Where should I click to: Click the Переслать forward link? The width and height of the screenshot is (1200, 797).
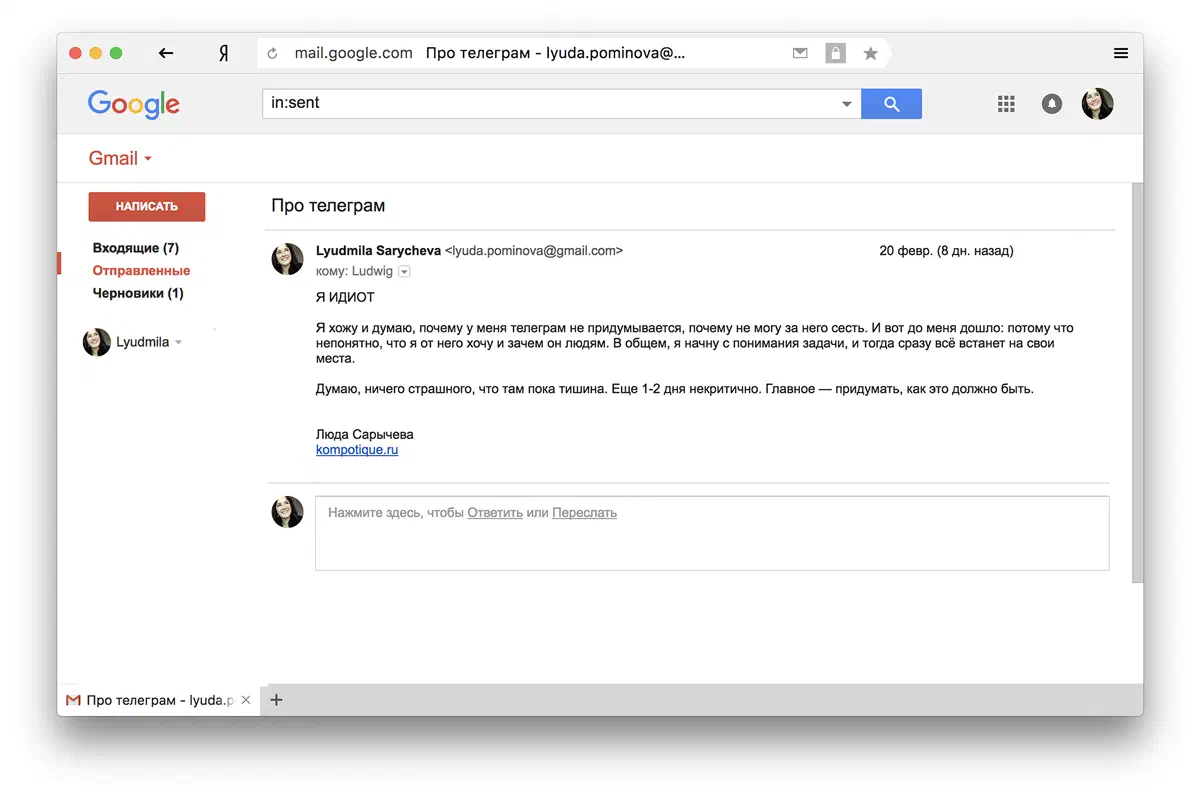pos(584,513)
